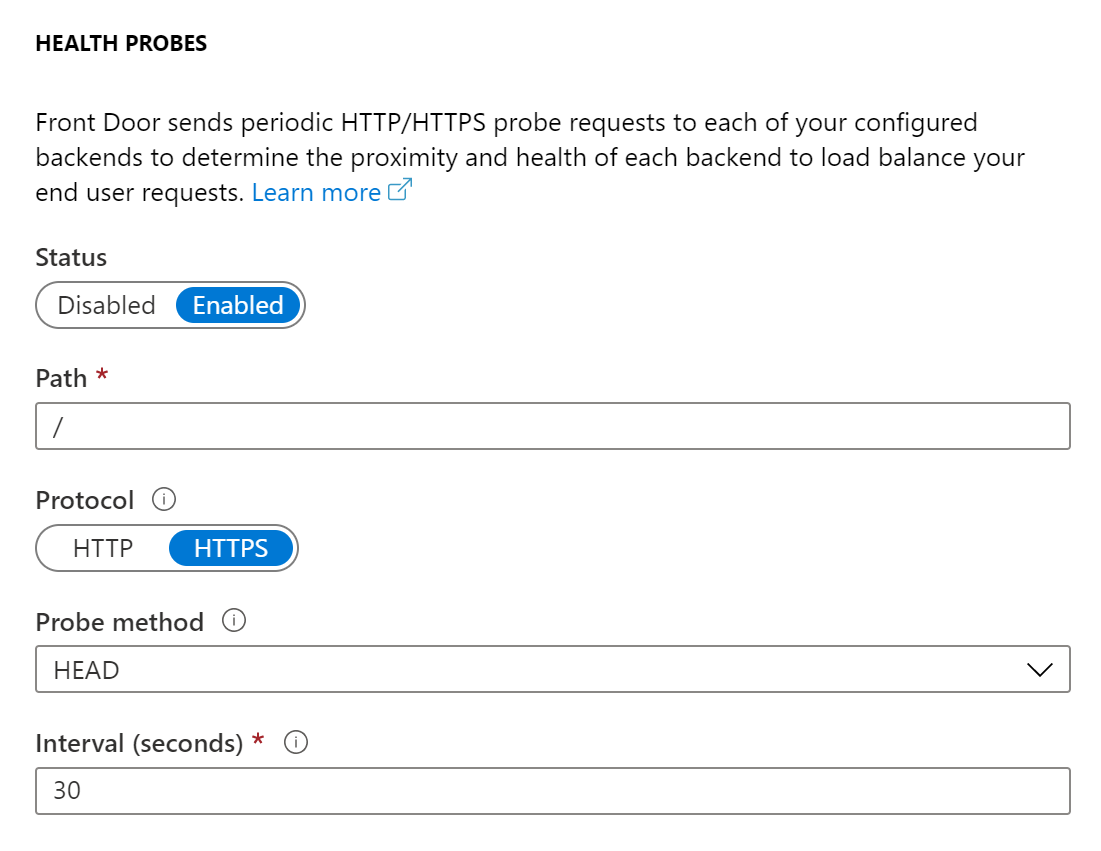The height and width of the screenshot is (851, 1101).
Task: Click inside the Path input field
Action: (x=552, y=426)
